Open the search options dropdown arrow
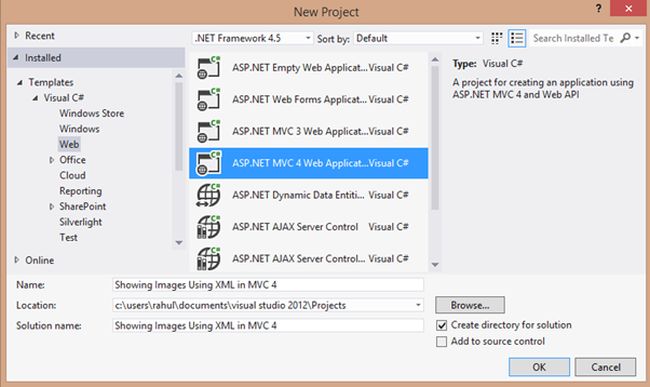650x387 pixels. [637, 38]
